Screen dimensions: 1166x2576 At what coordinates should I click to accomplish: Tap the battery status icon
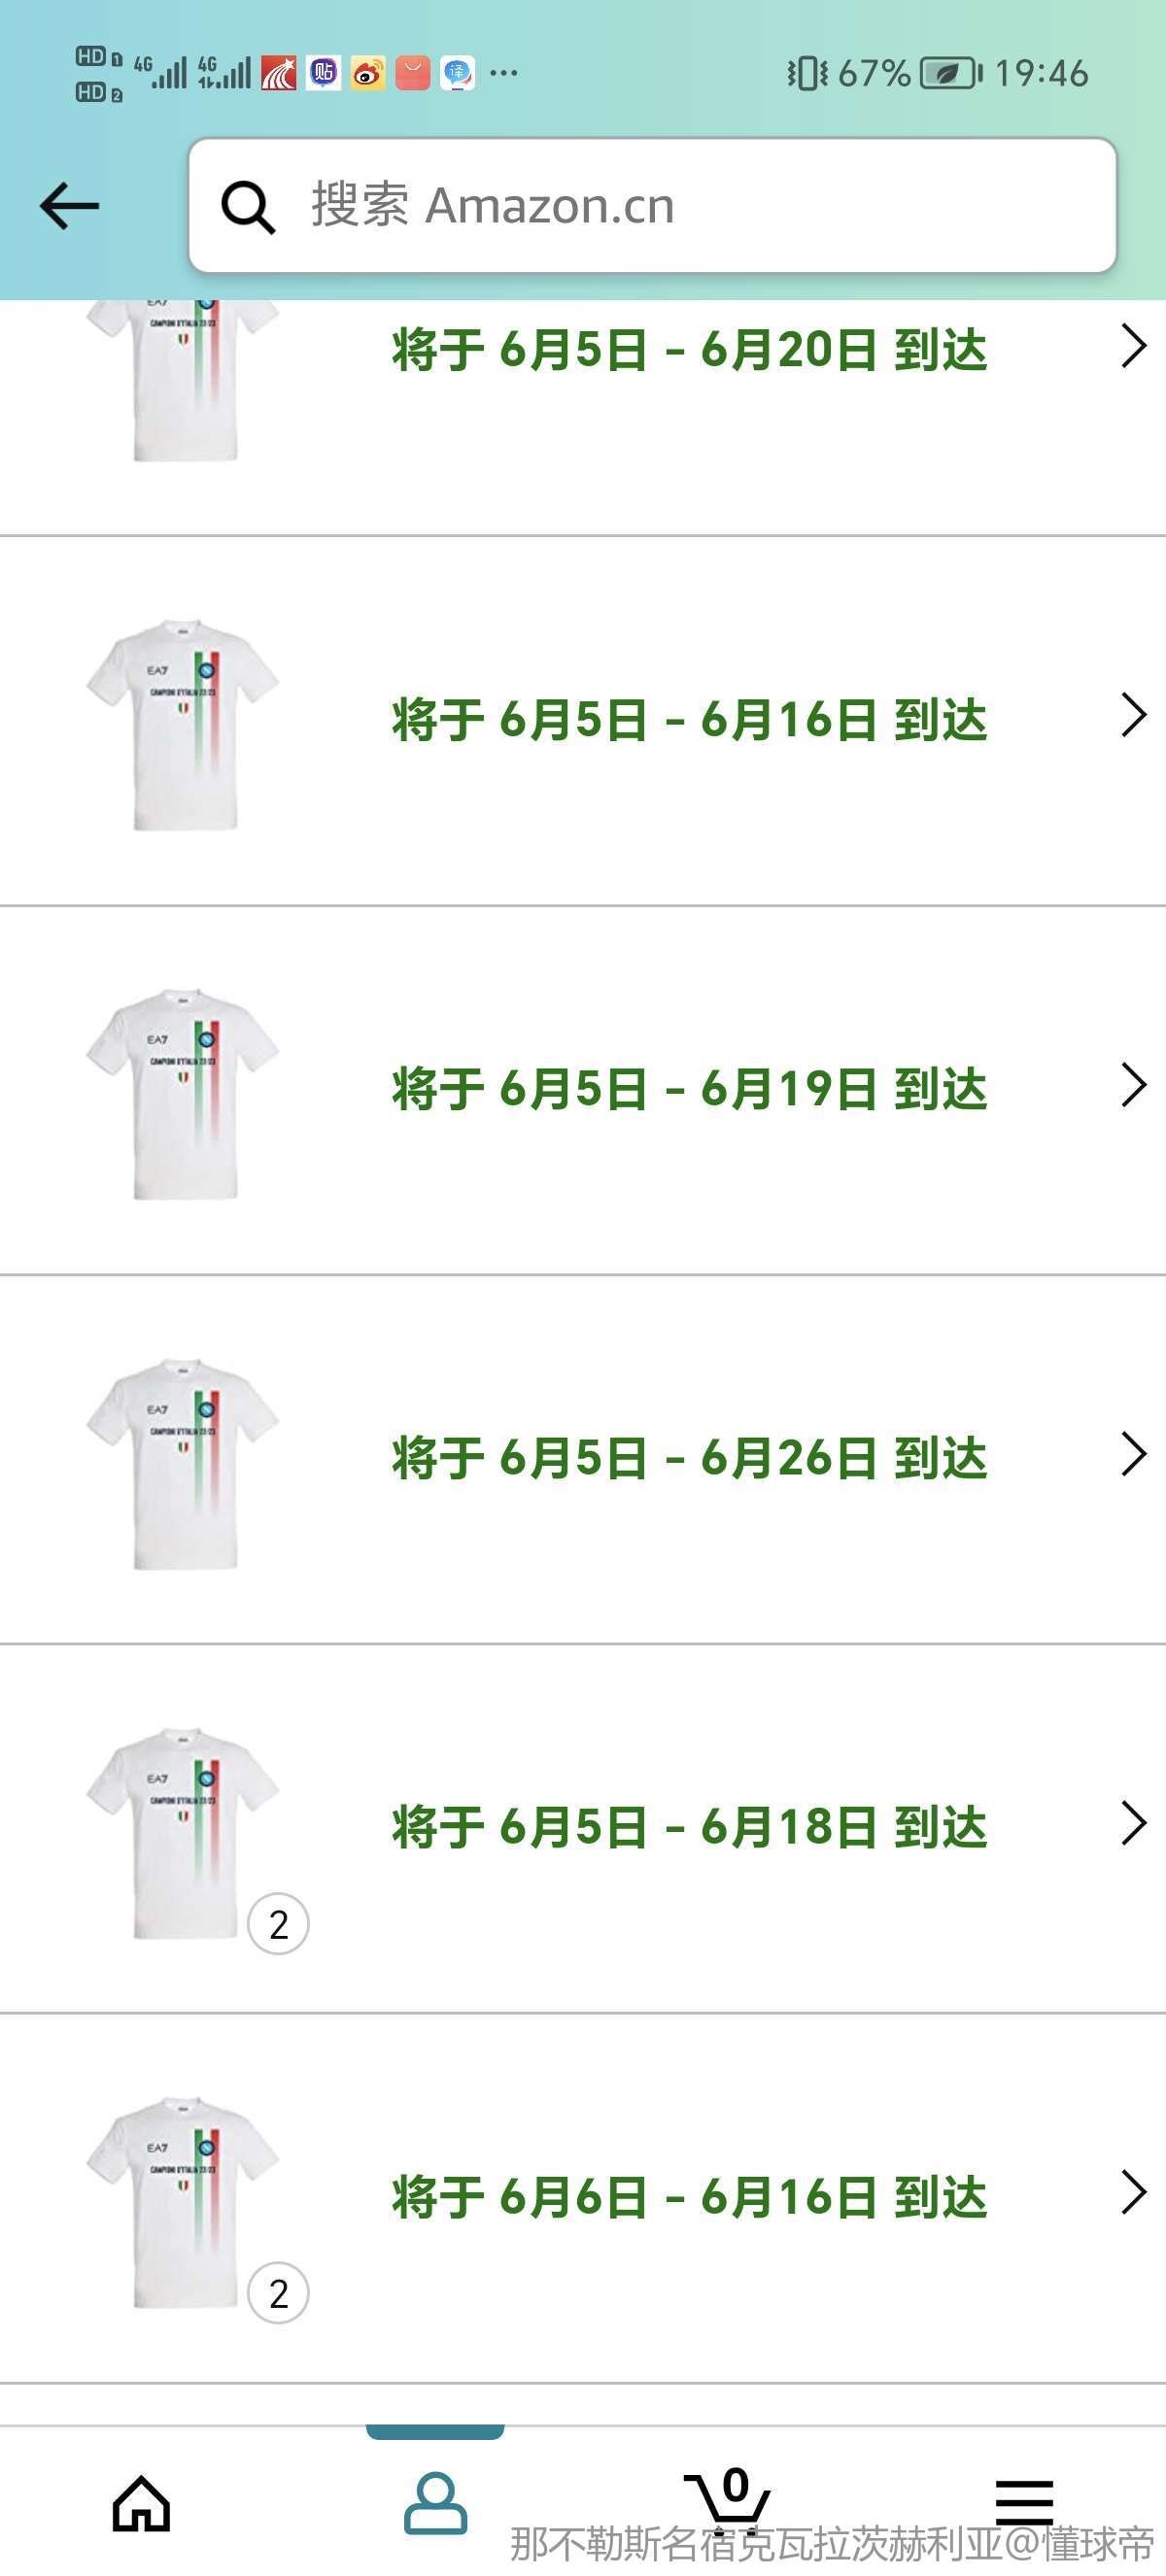950,73
